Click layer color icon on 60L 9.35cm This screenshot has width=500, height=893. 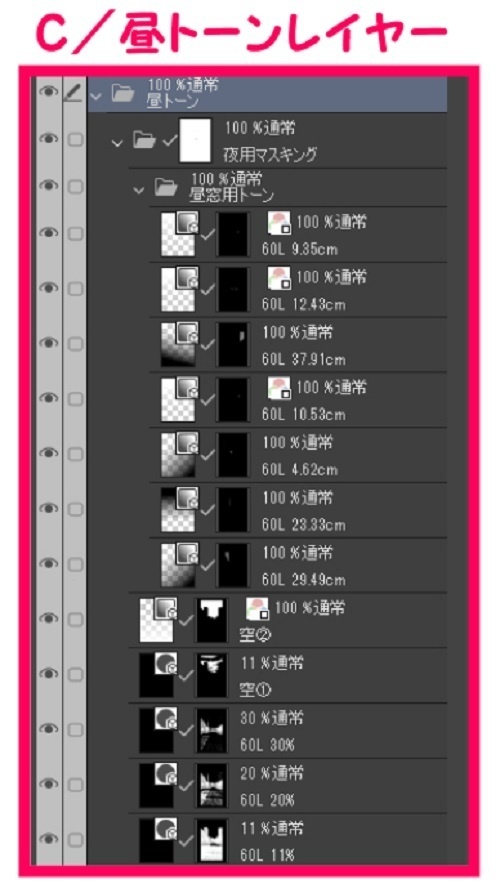pos(279,223)
